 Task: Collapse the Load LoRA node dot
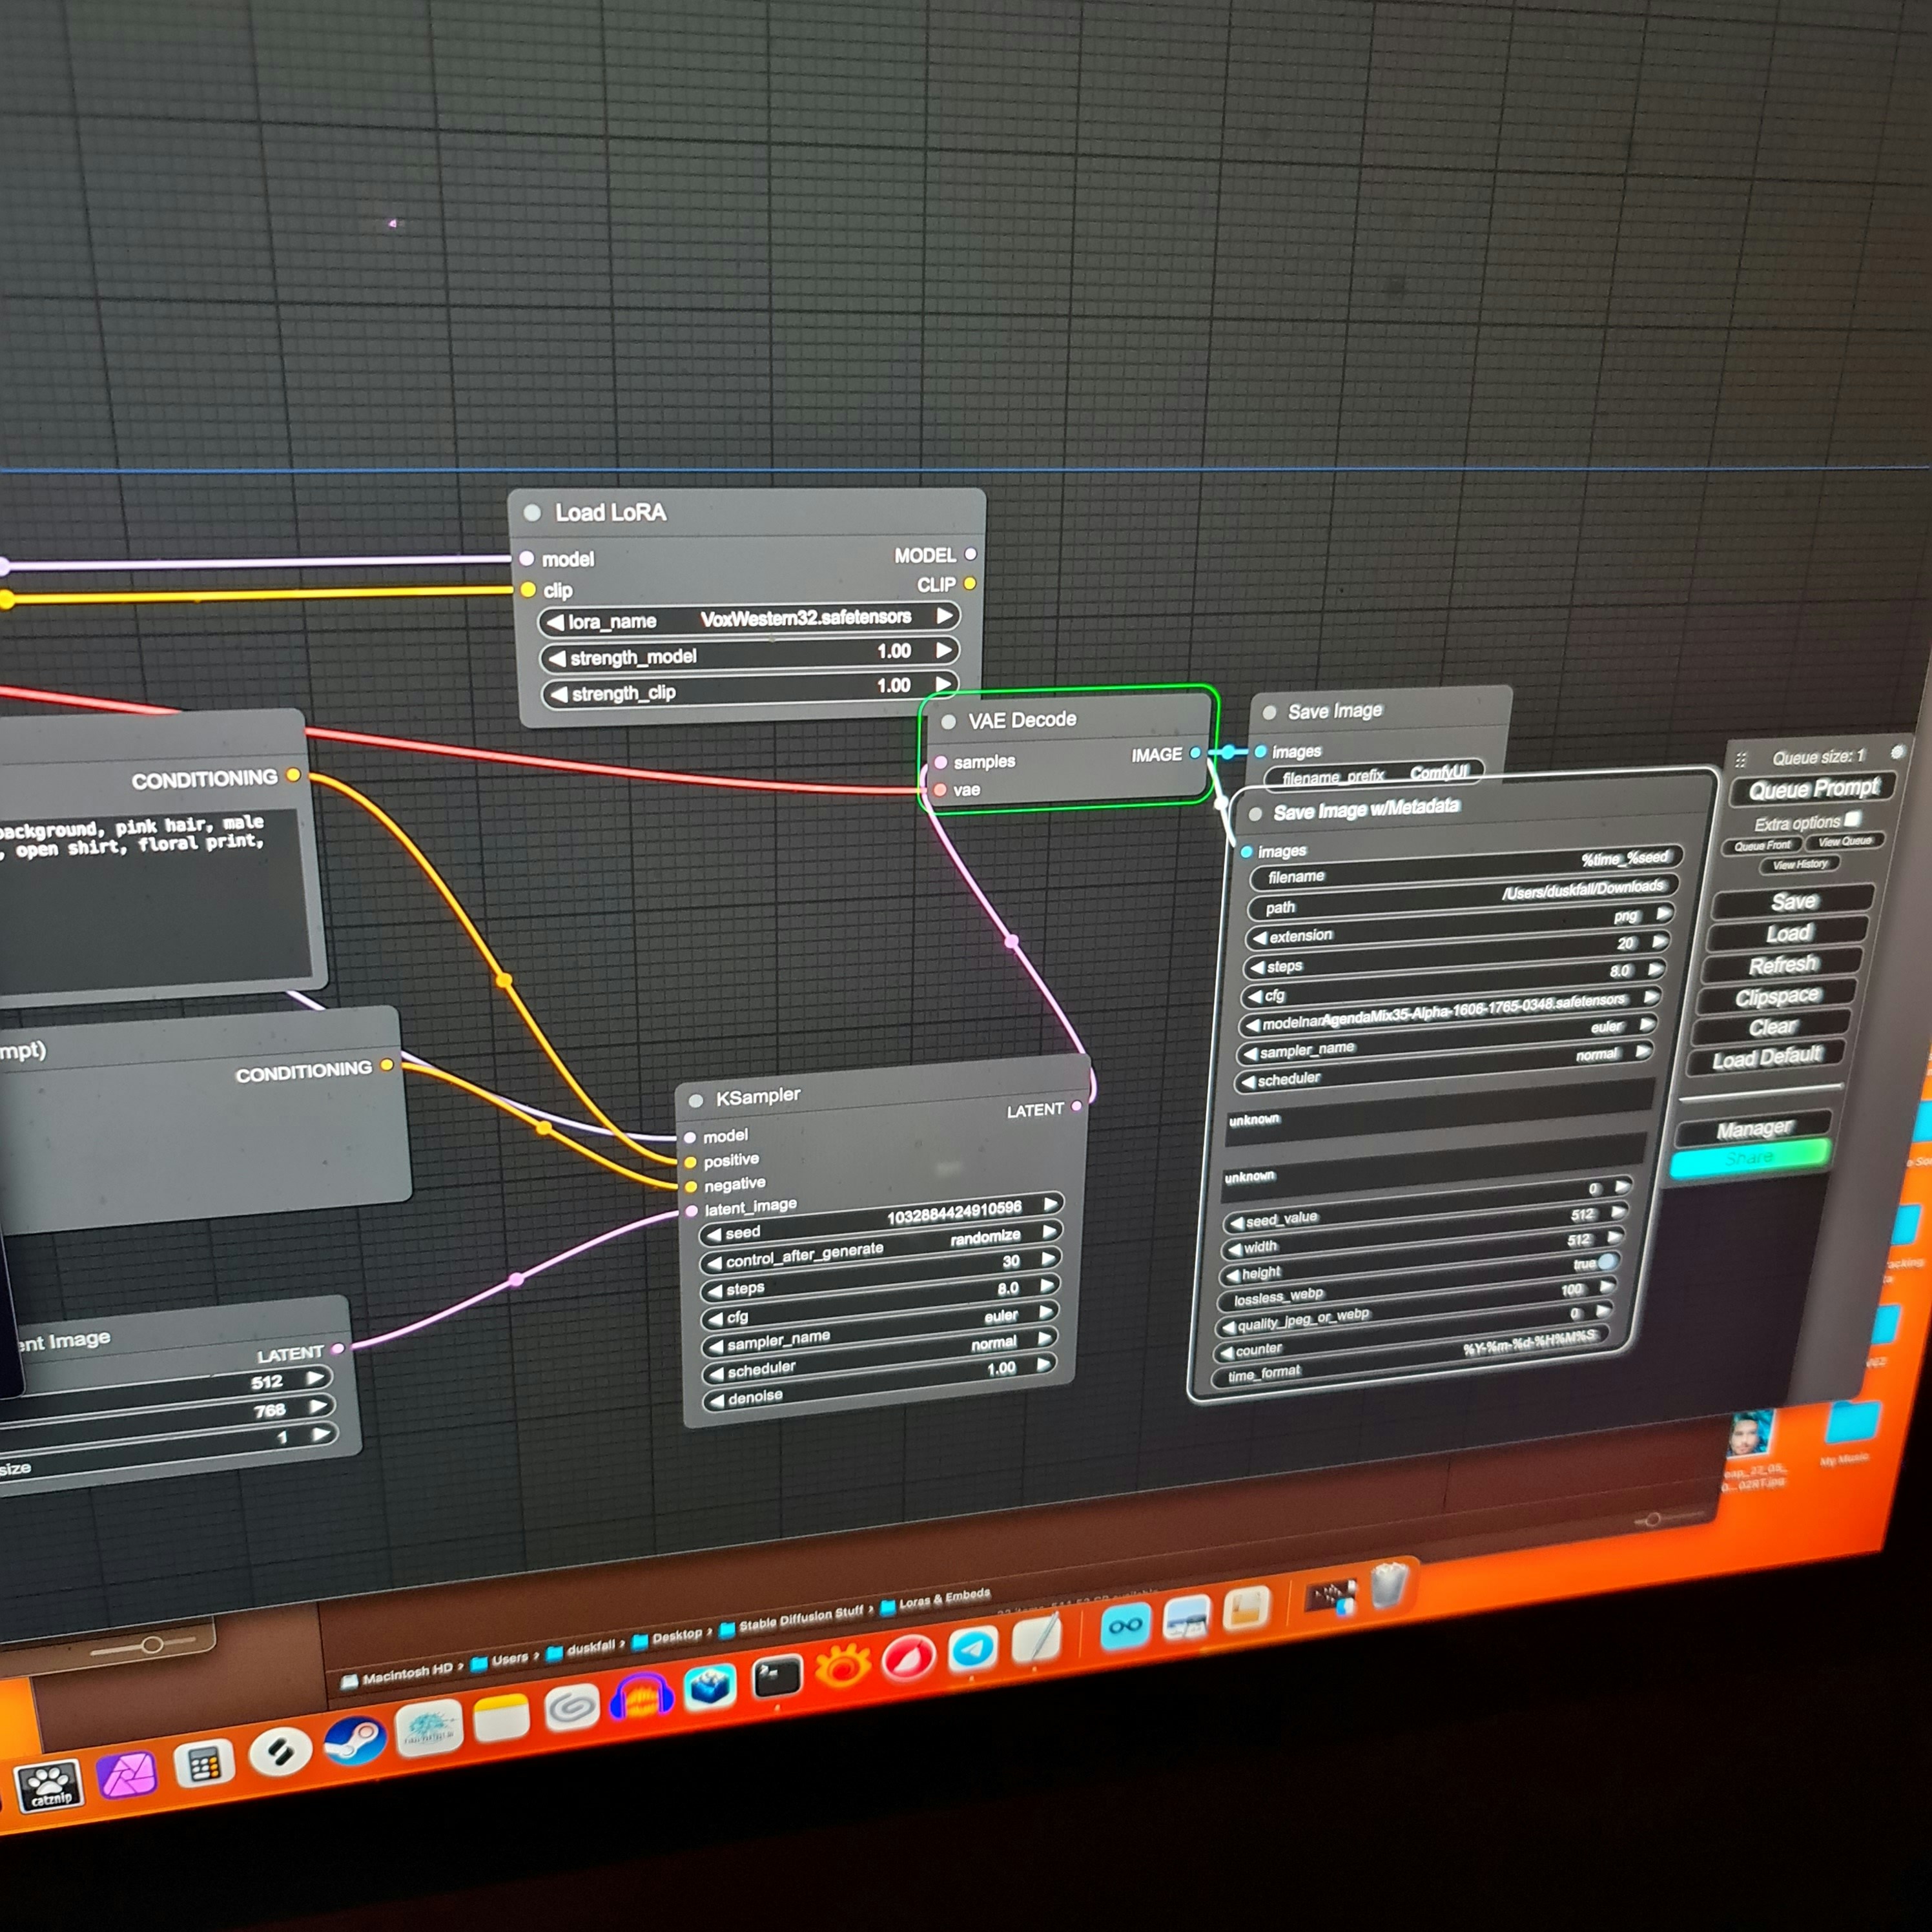click(533, 513)
